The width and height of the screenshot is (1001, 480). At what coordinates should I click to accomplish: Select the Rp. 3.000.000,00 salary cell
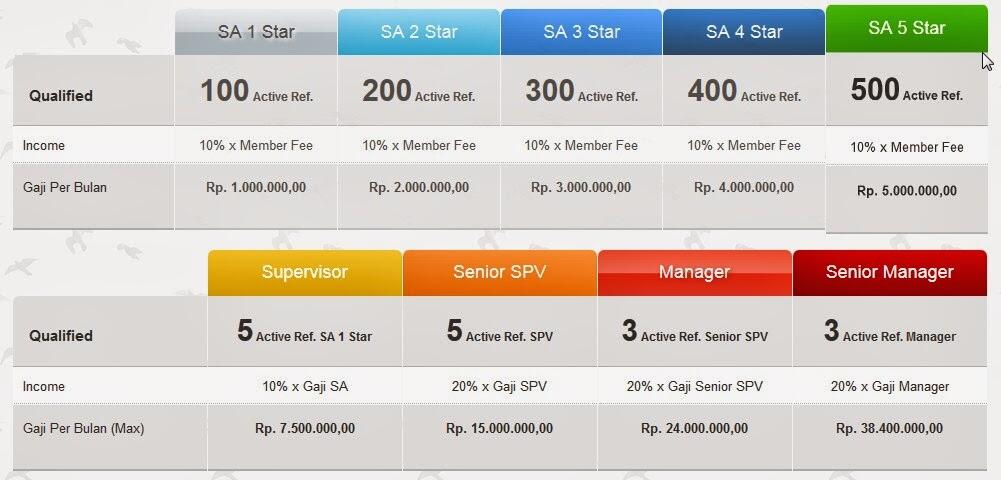(581, 187)
